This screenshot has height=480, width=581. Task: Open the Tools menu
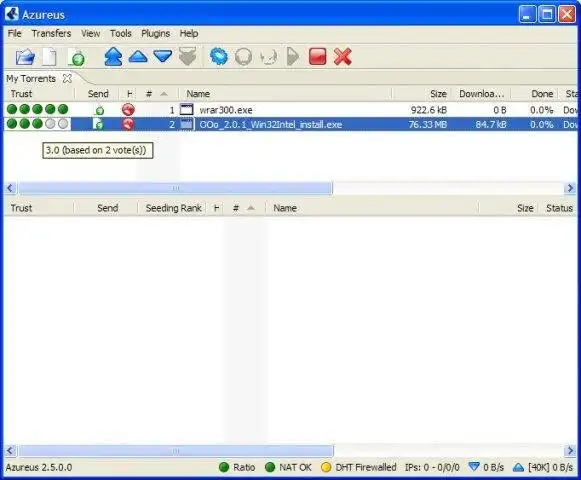coord(121,33)
